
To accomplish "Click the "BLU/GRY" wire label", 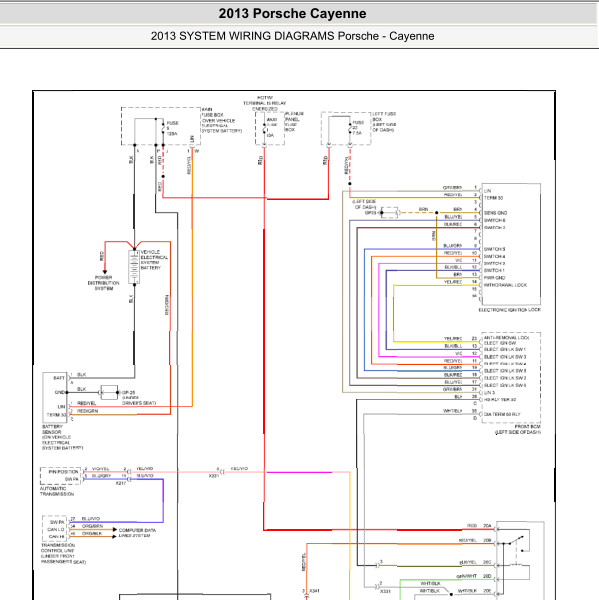I will [101, 476].
